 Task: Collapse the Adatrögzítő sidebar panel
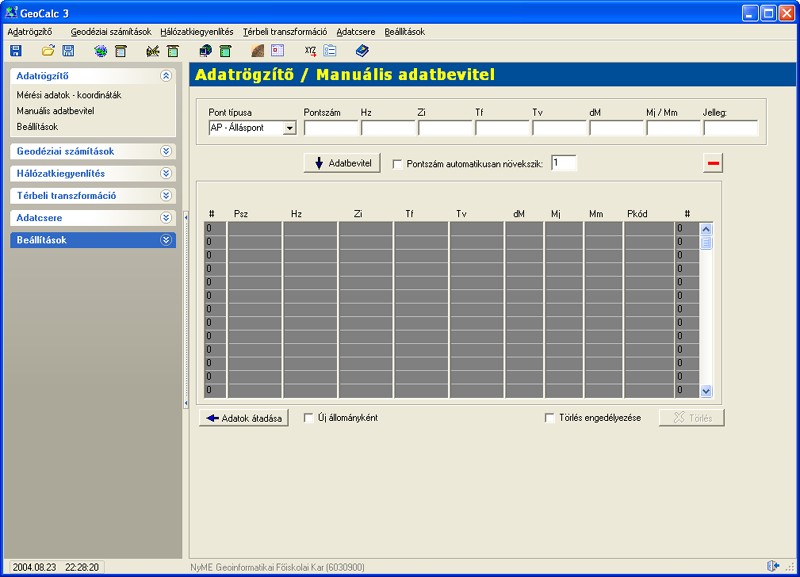tap(166, 76)
